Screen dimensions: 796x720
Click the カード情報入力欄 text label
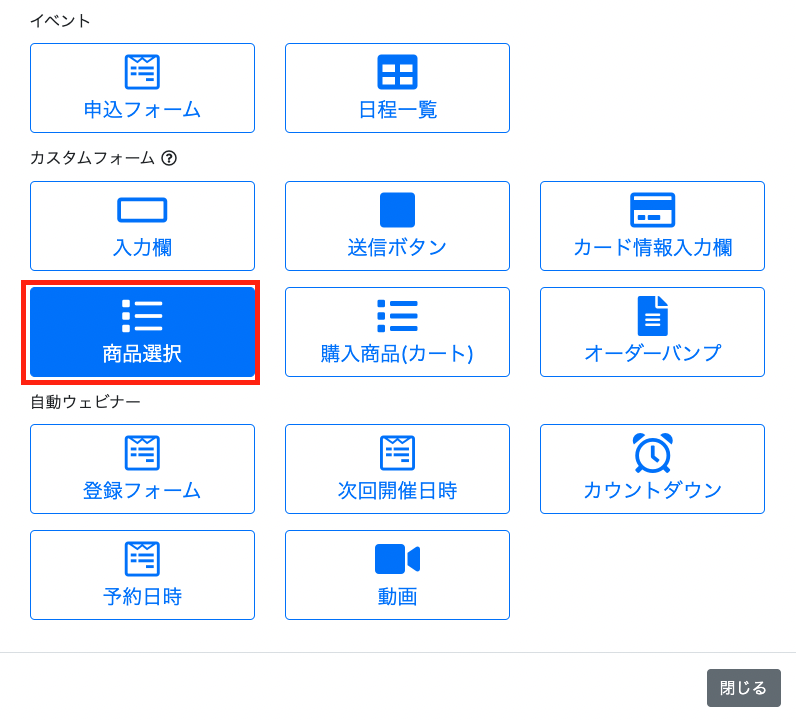tap(652, 248)
